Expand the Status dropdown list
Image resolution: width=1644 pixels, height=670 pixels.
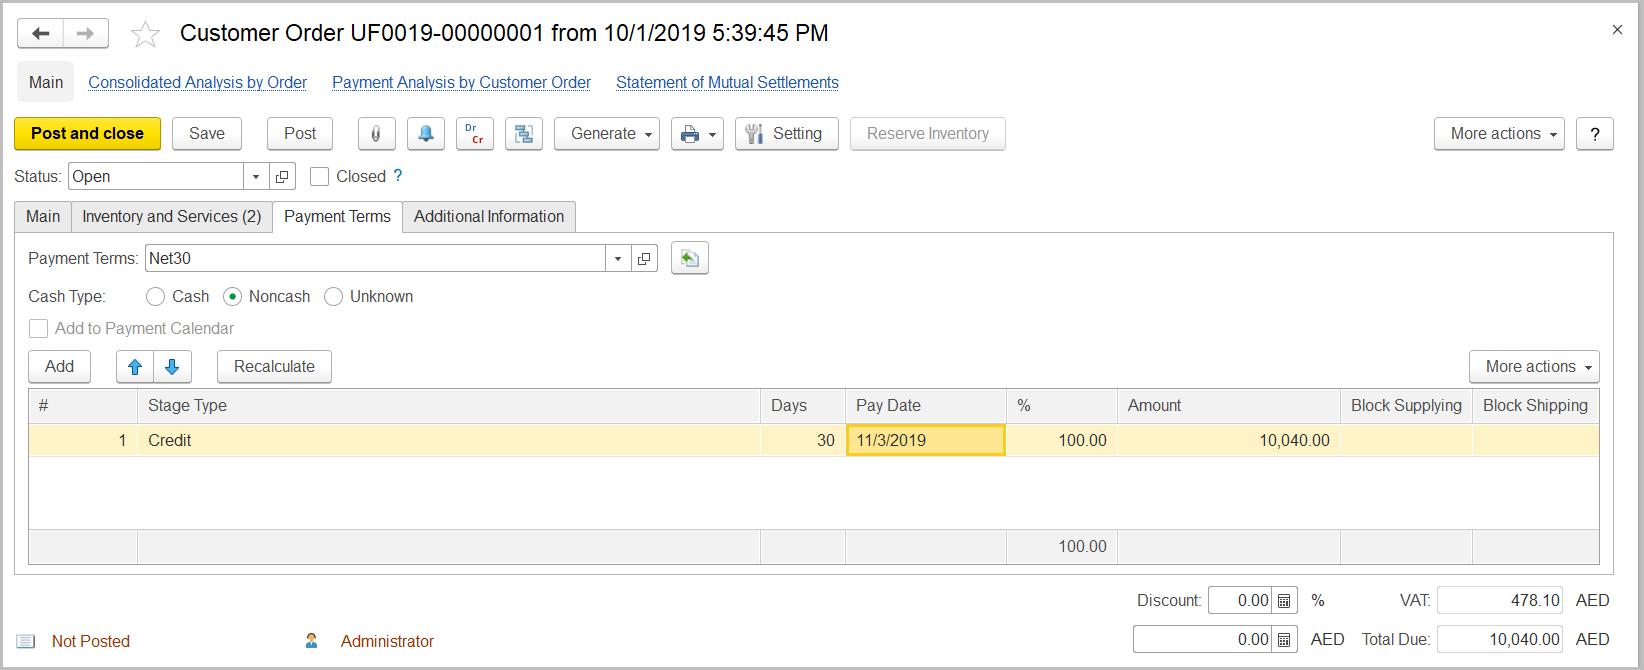tap(256, 177)
